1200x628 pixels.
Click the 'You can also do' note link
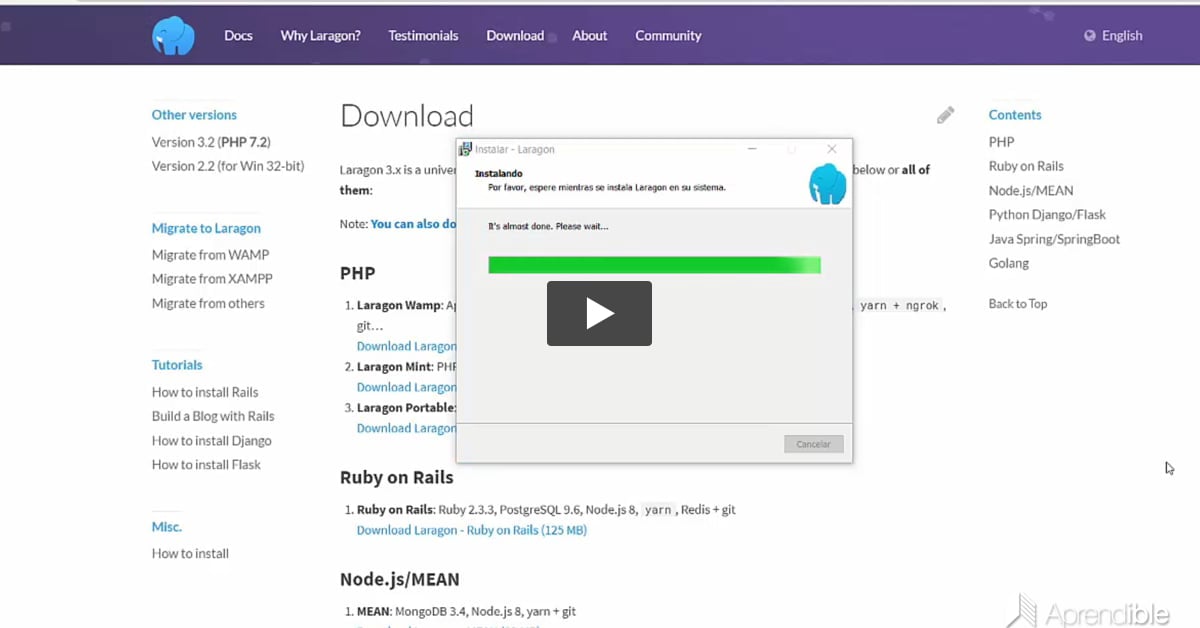click(413, 224)
